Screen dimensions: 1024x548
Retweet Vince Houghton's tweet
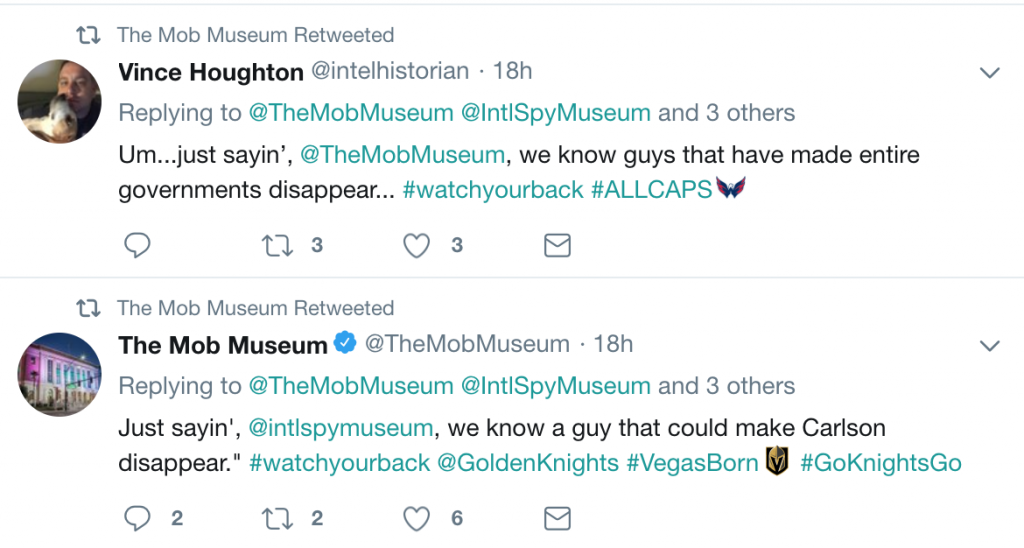point(277,246)
